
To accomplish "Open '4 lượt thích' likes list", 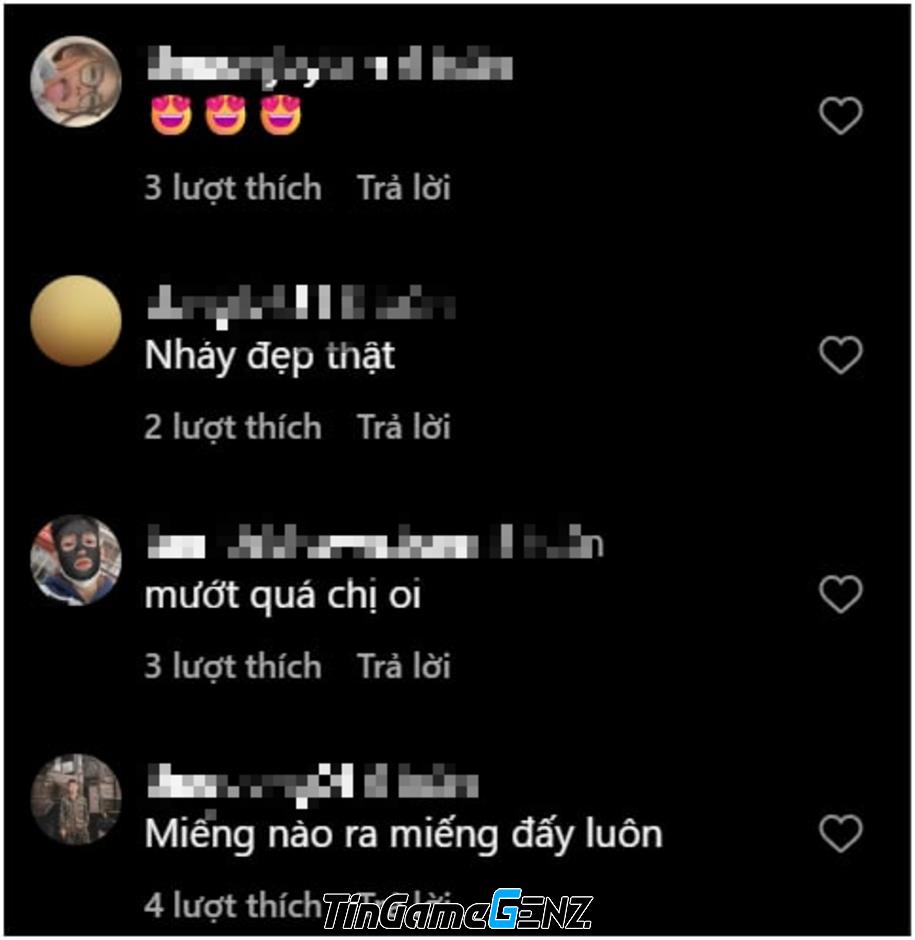I will pos(233,905).
